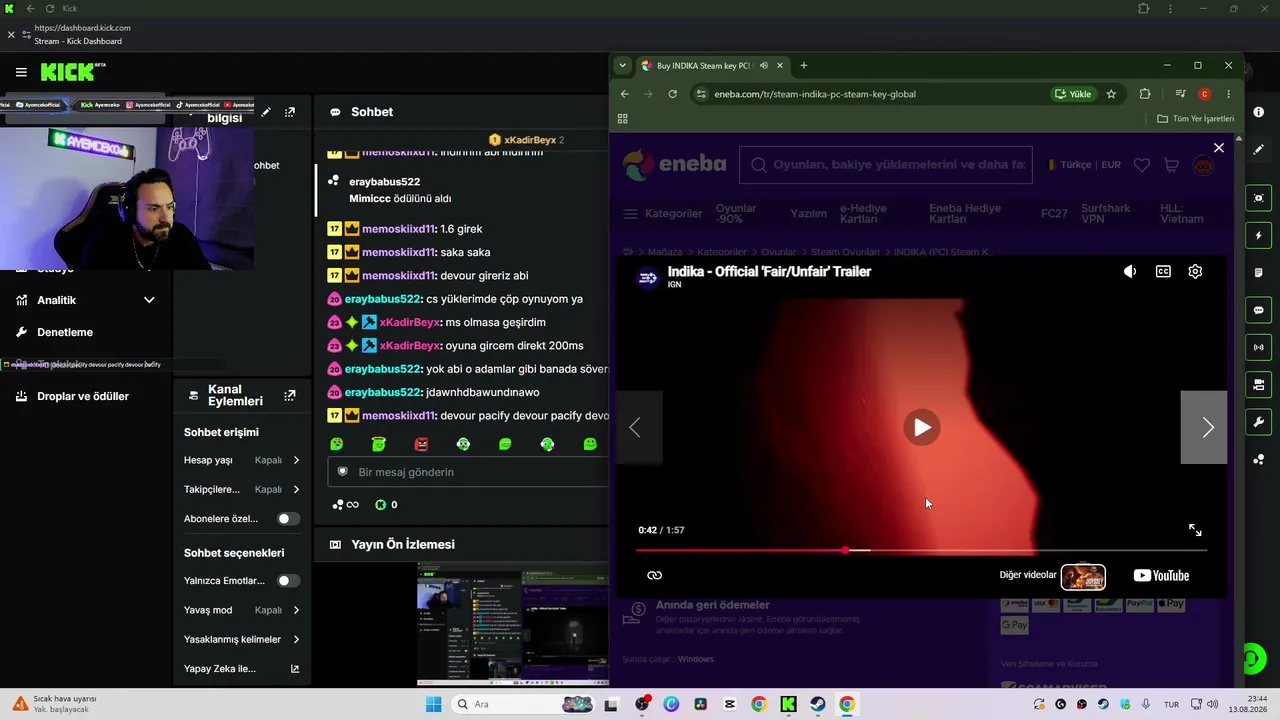Expand the Yavaş mod setting
Viewport: 1280px width, 720px height.
coord(242,610)
